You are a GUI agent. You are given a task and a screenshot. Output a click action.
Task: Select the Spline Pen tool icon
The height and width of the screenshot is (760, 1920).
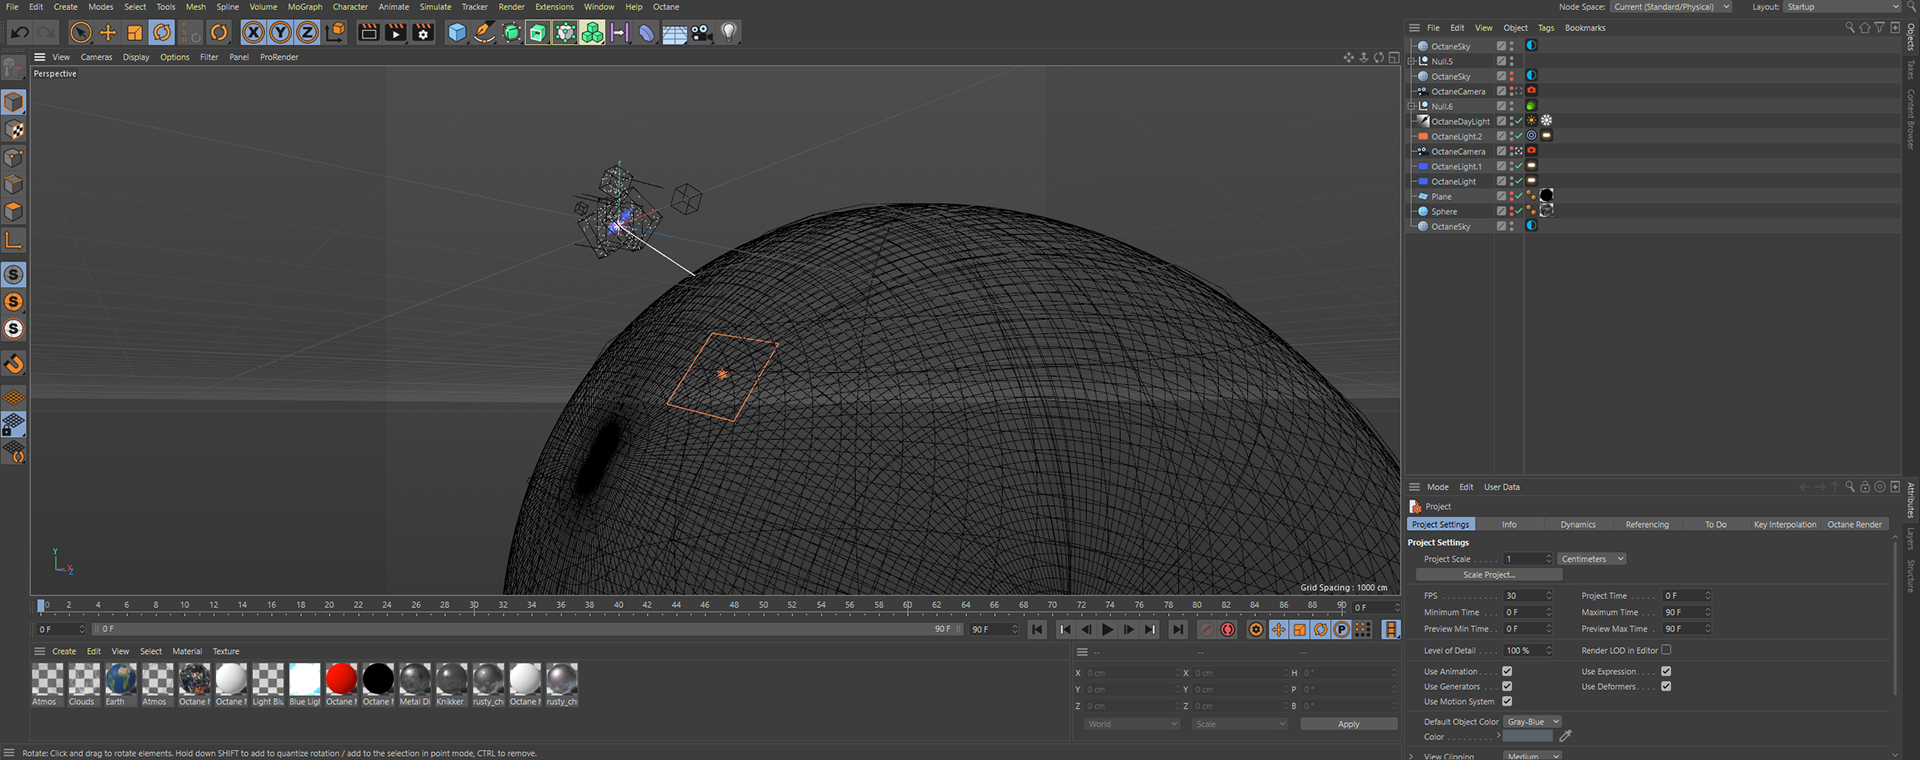[x=484, y=33]
